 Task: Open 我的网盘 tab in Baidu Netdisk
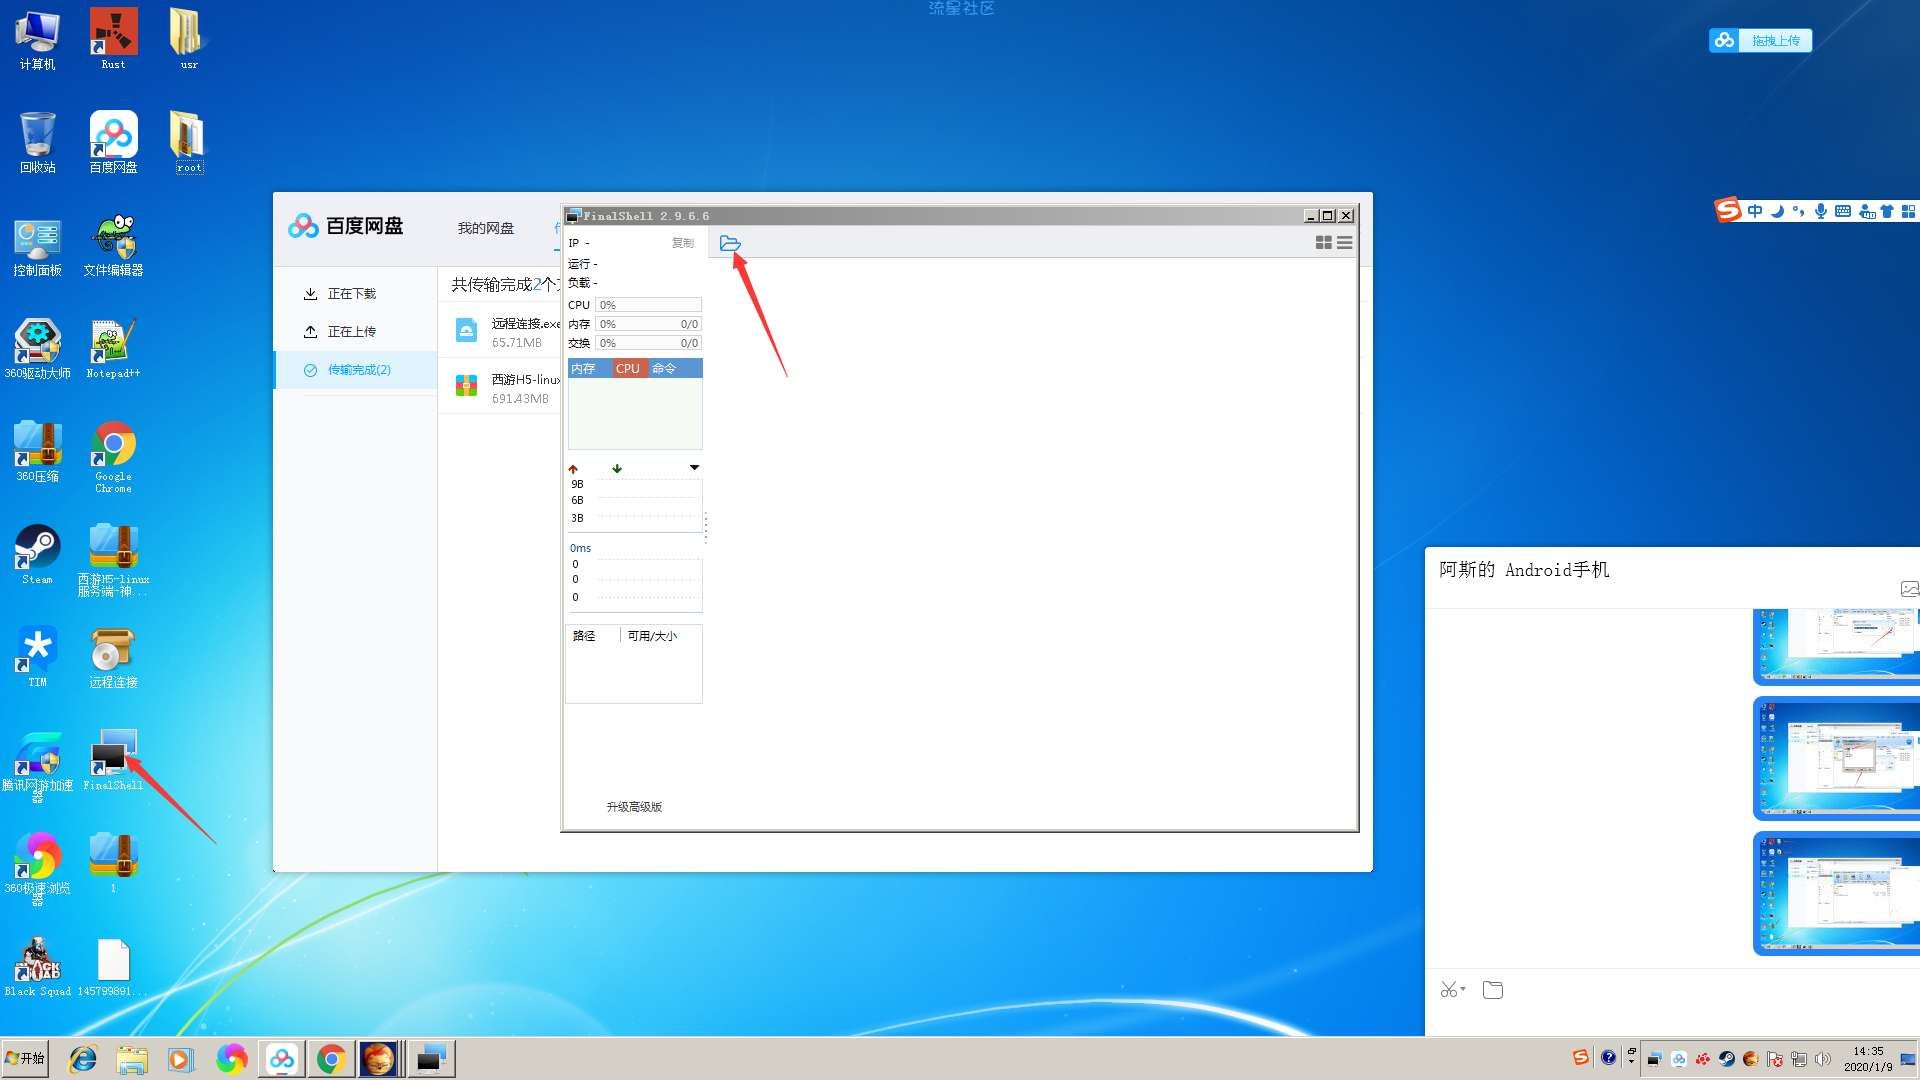click(x=486, y=228)
